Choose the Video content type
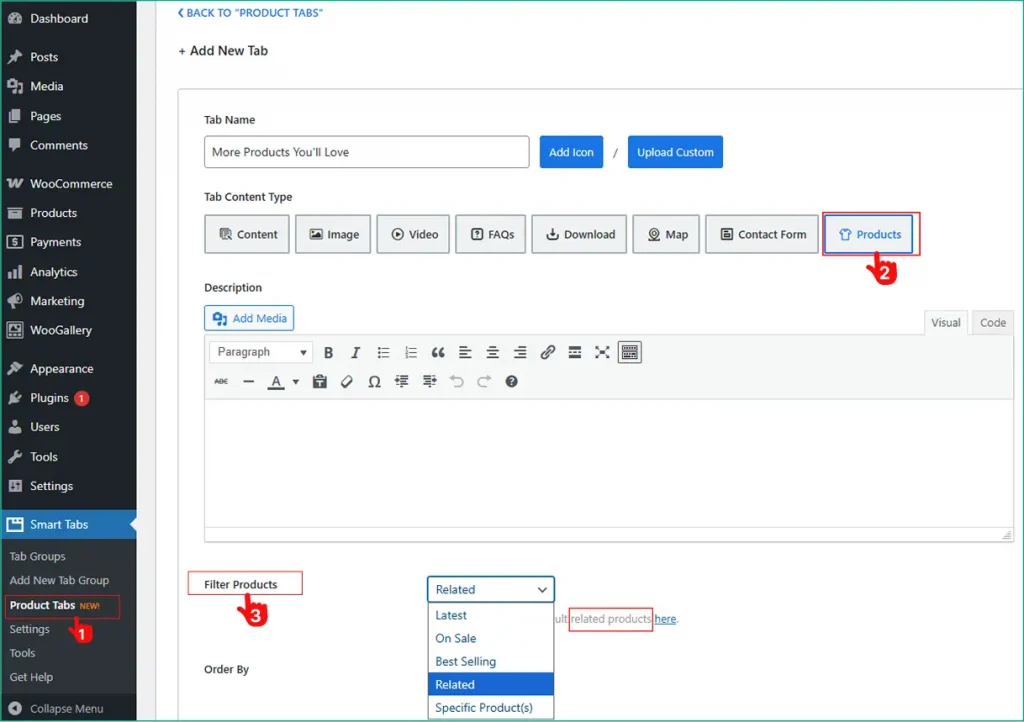This screenshot has height=722, width=1024. pyautogui.click(x=413, y=234)
